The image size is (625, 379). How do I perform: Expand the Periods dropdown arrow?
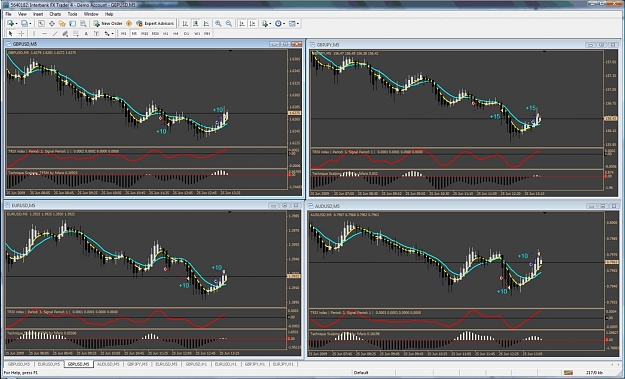point(284,24)
